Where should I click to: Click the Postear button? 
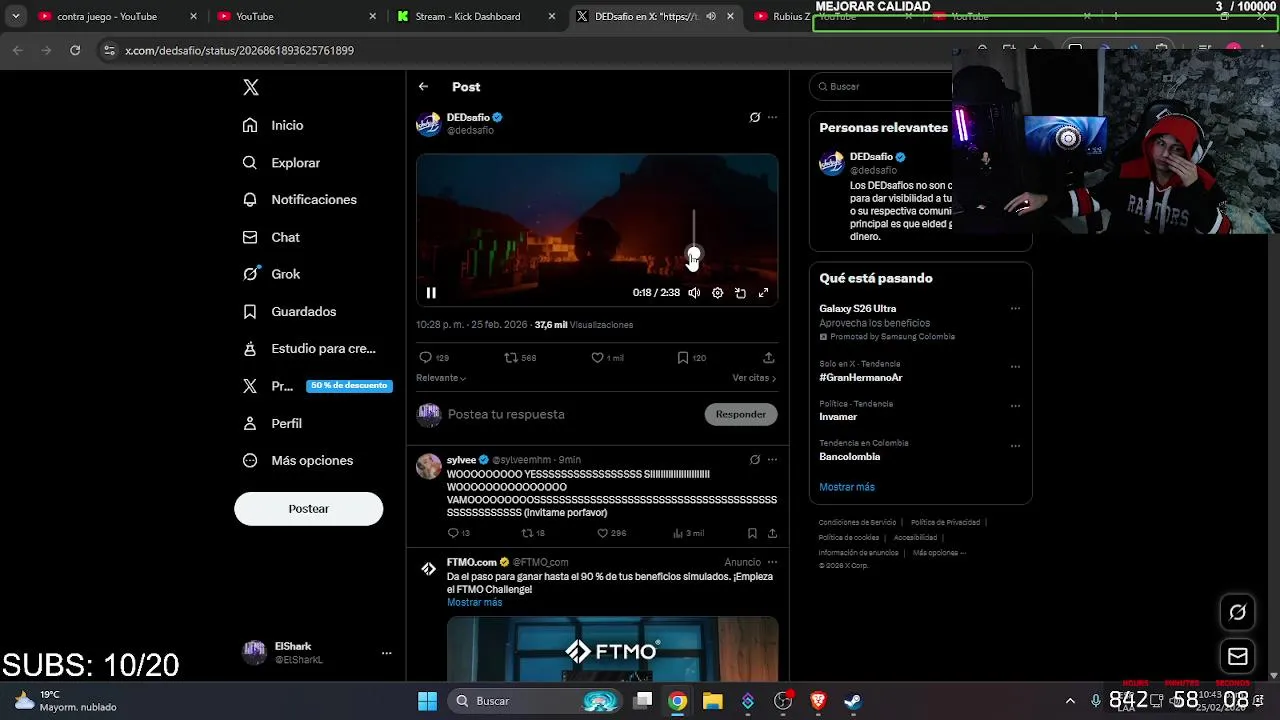pyautogui.click(x=308, y=509)
